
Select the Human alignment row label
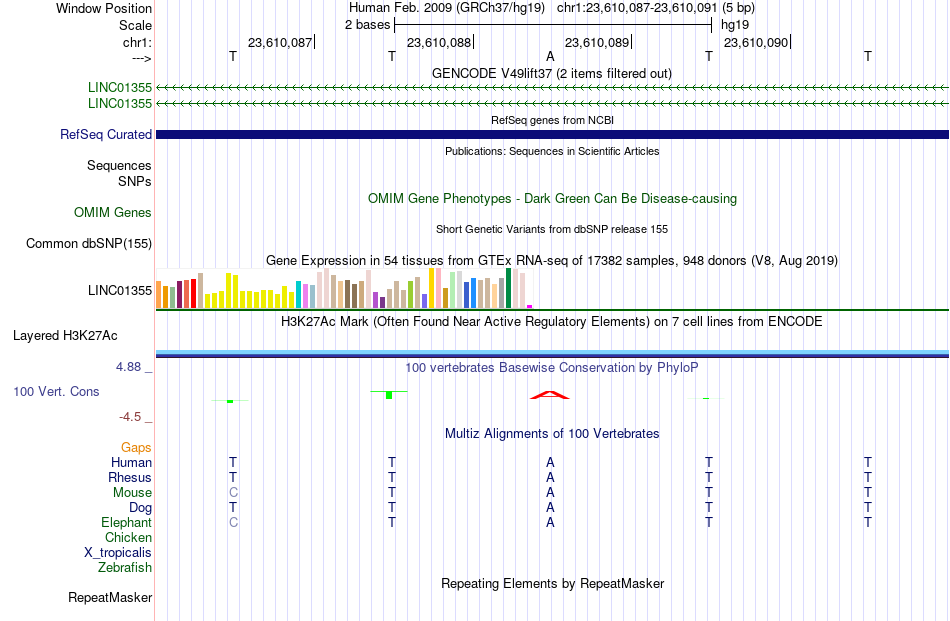[x=131, y=462]
